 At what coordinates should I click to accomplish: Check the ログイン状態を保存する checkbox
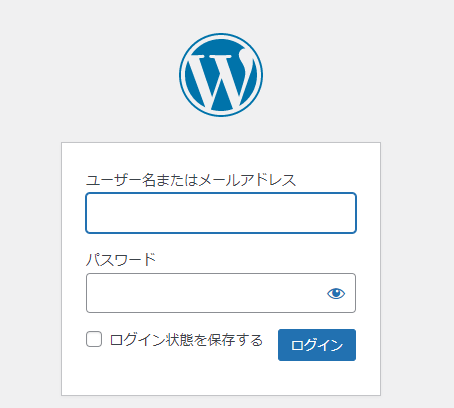point(94,339)
